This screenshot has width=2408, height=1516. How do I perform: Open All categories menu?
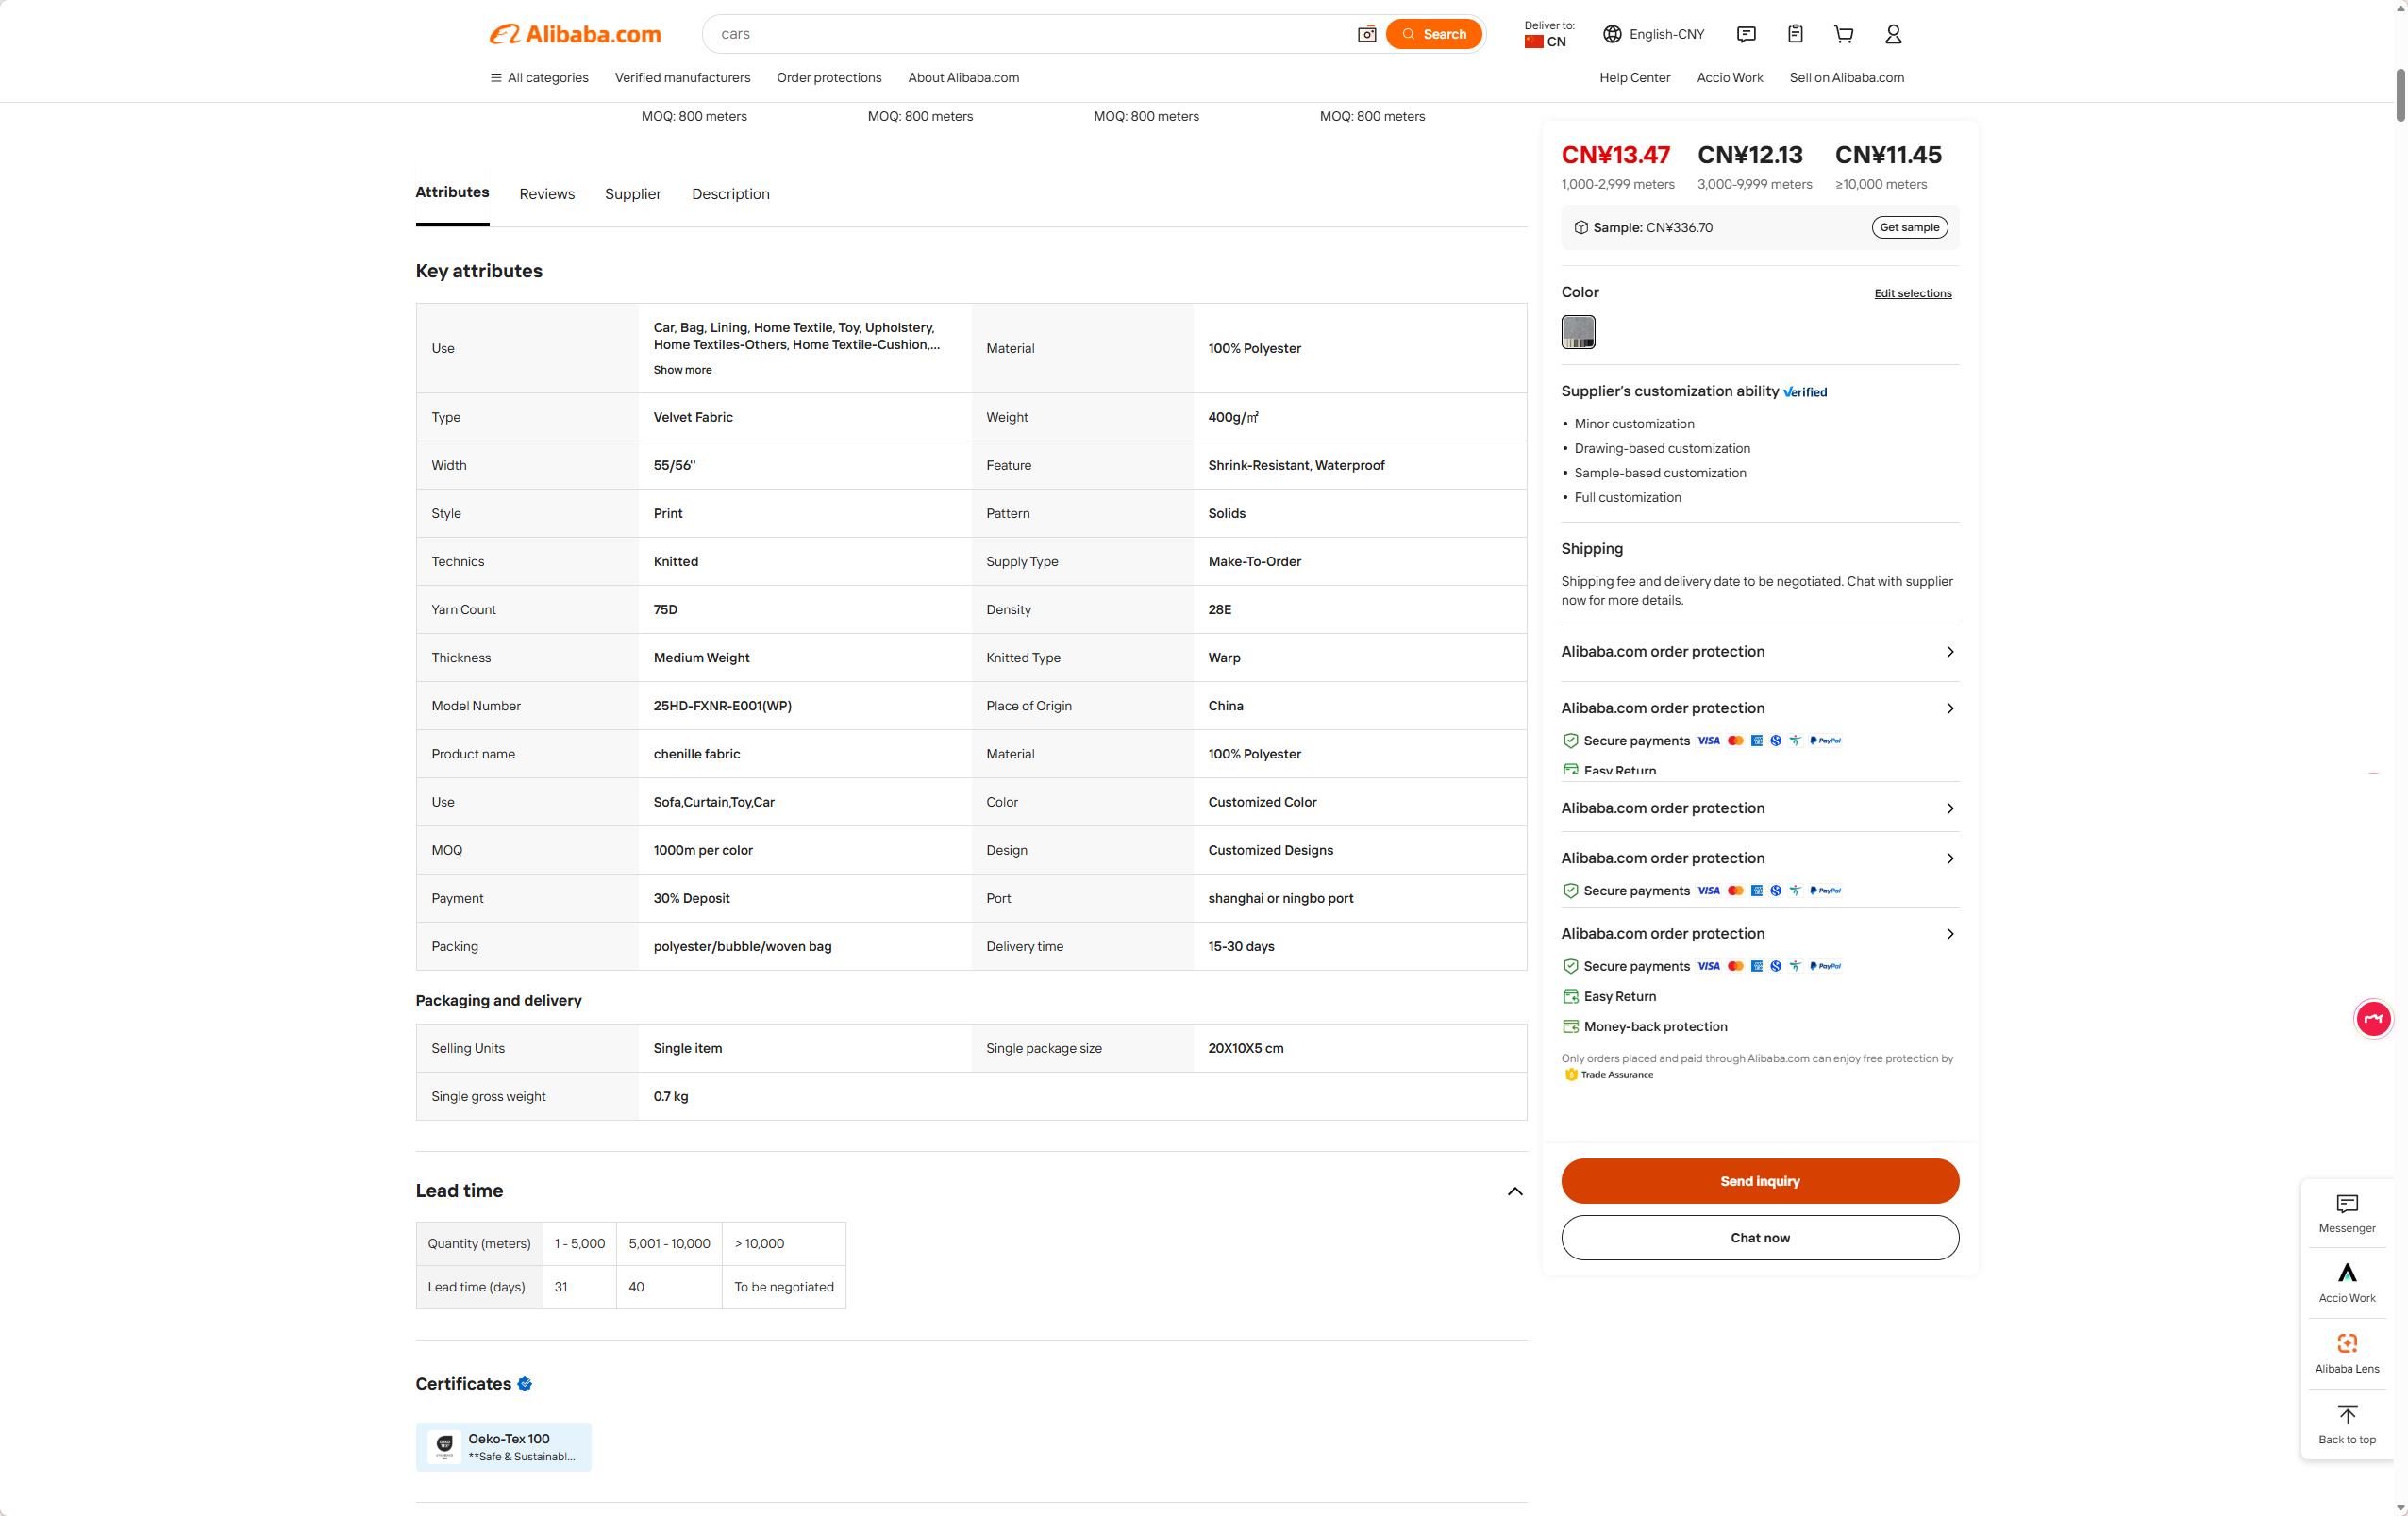tap(539, 78)
